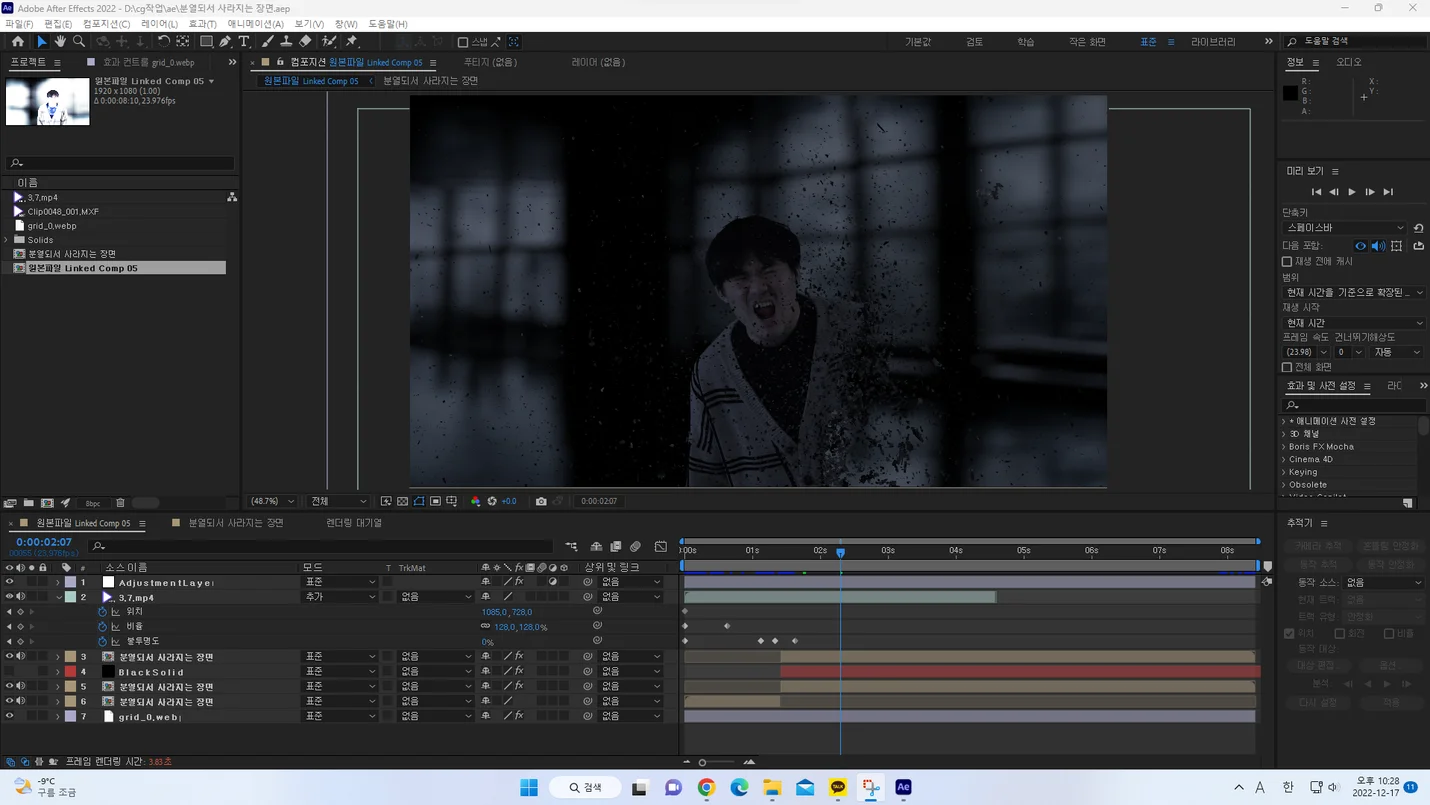Toggle the 위치 stopwatch keyframing
This screenshot has height=805, width=1430.
[102, 612]
